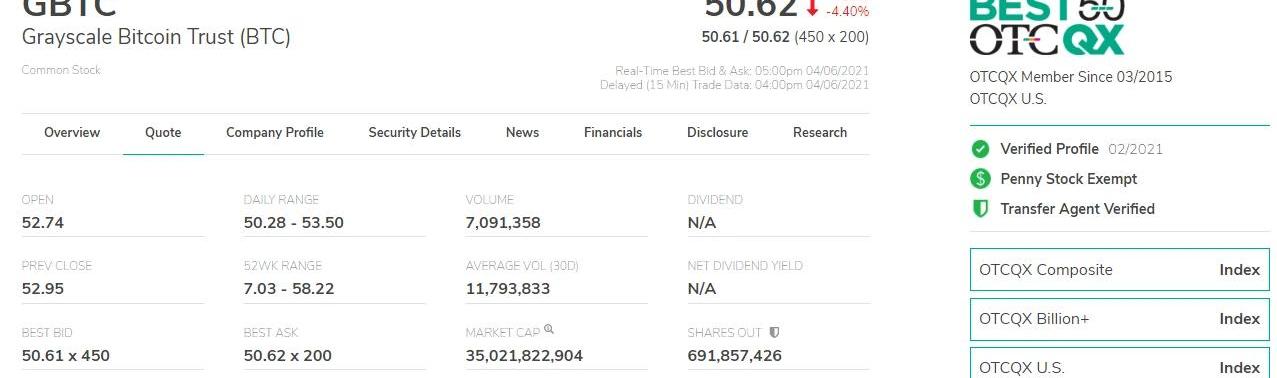The height and width of the screenshot is (378, 1277).
Task: Click the Transfer Agent Verified shield icon
Action: coord(980,209)
